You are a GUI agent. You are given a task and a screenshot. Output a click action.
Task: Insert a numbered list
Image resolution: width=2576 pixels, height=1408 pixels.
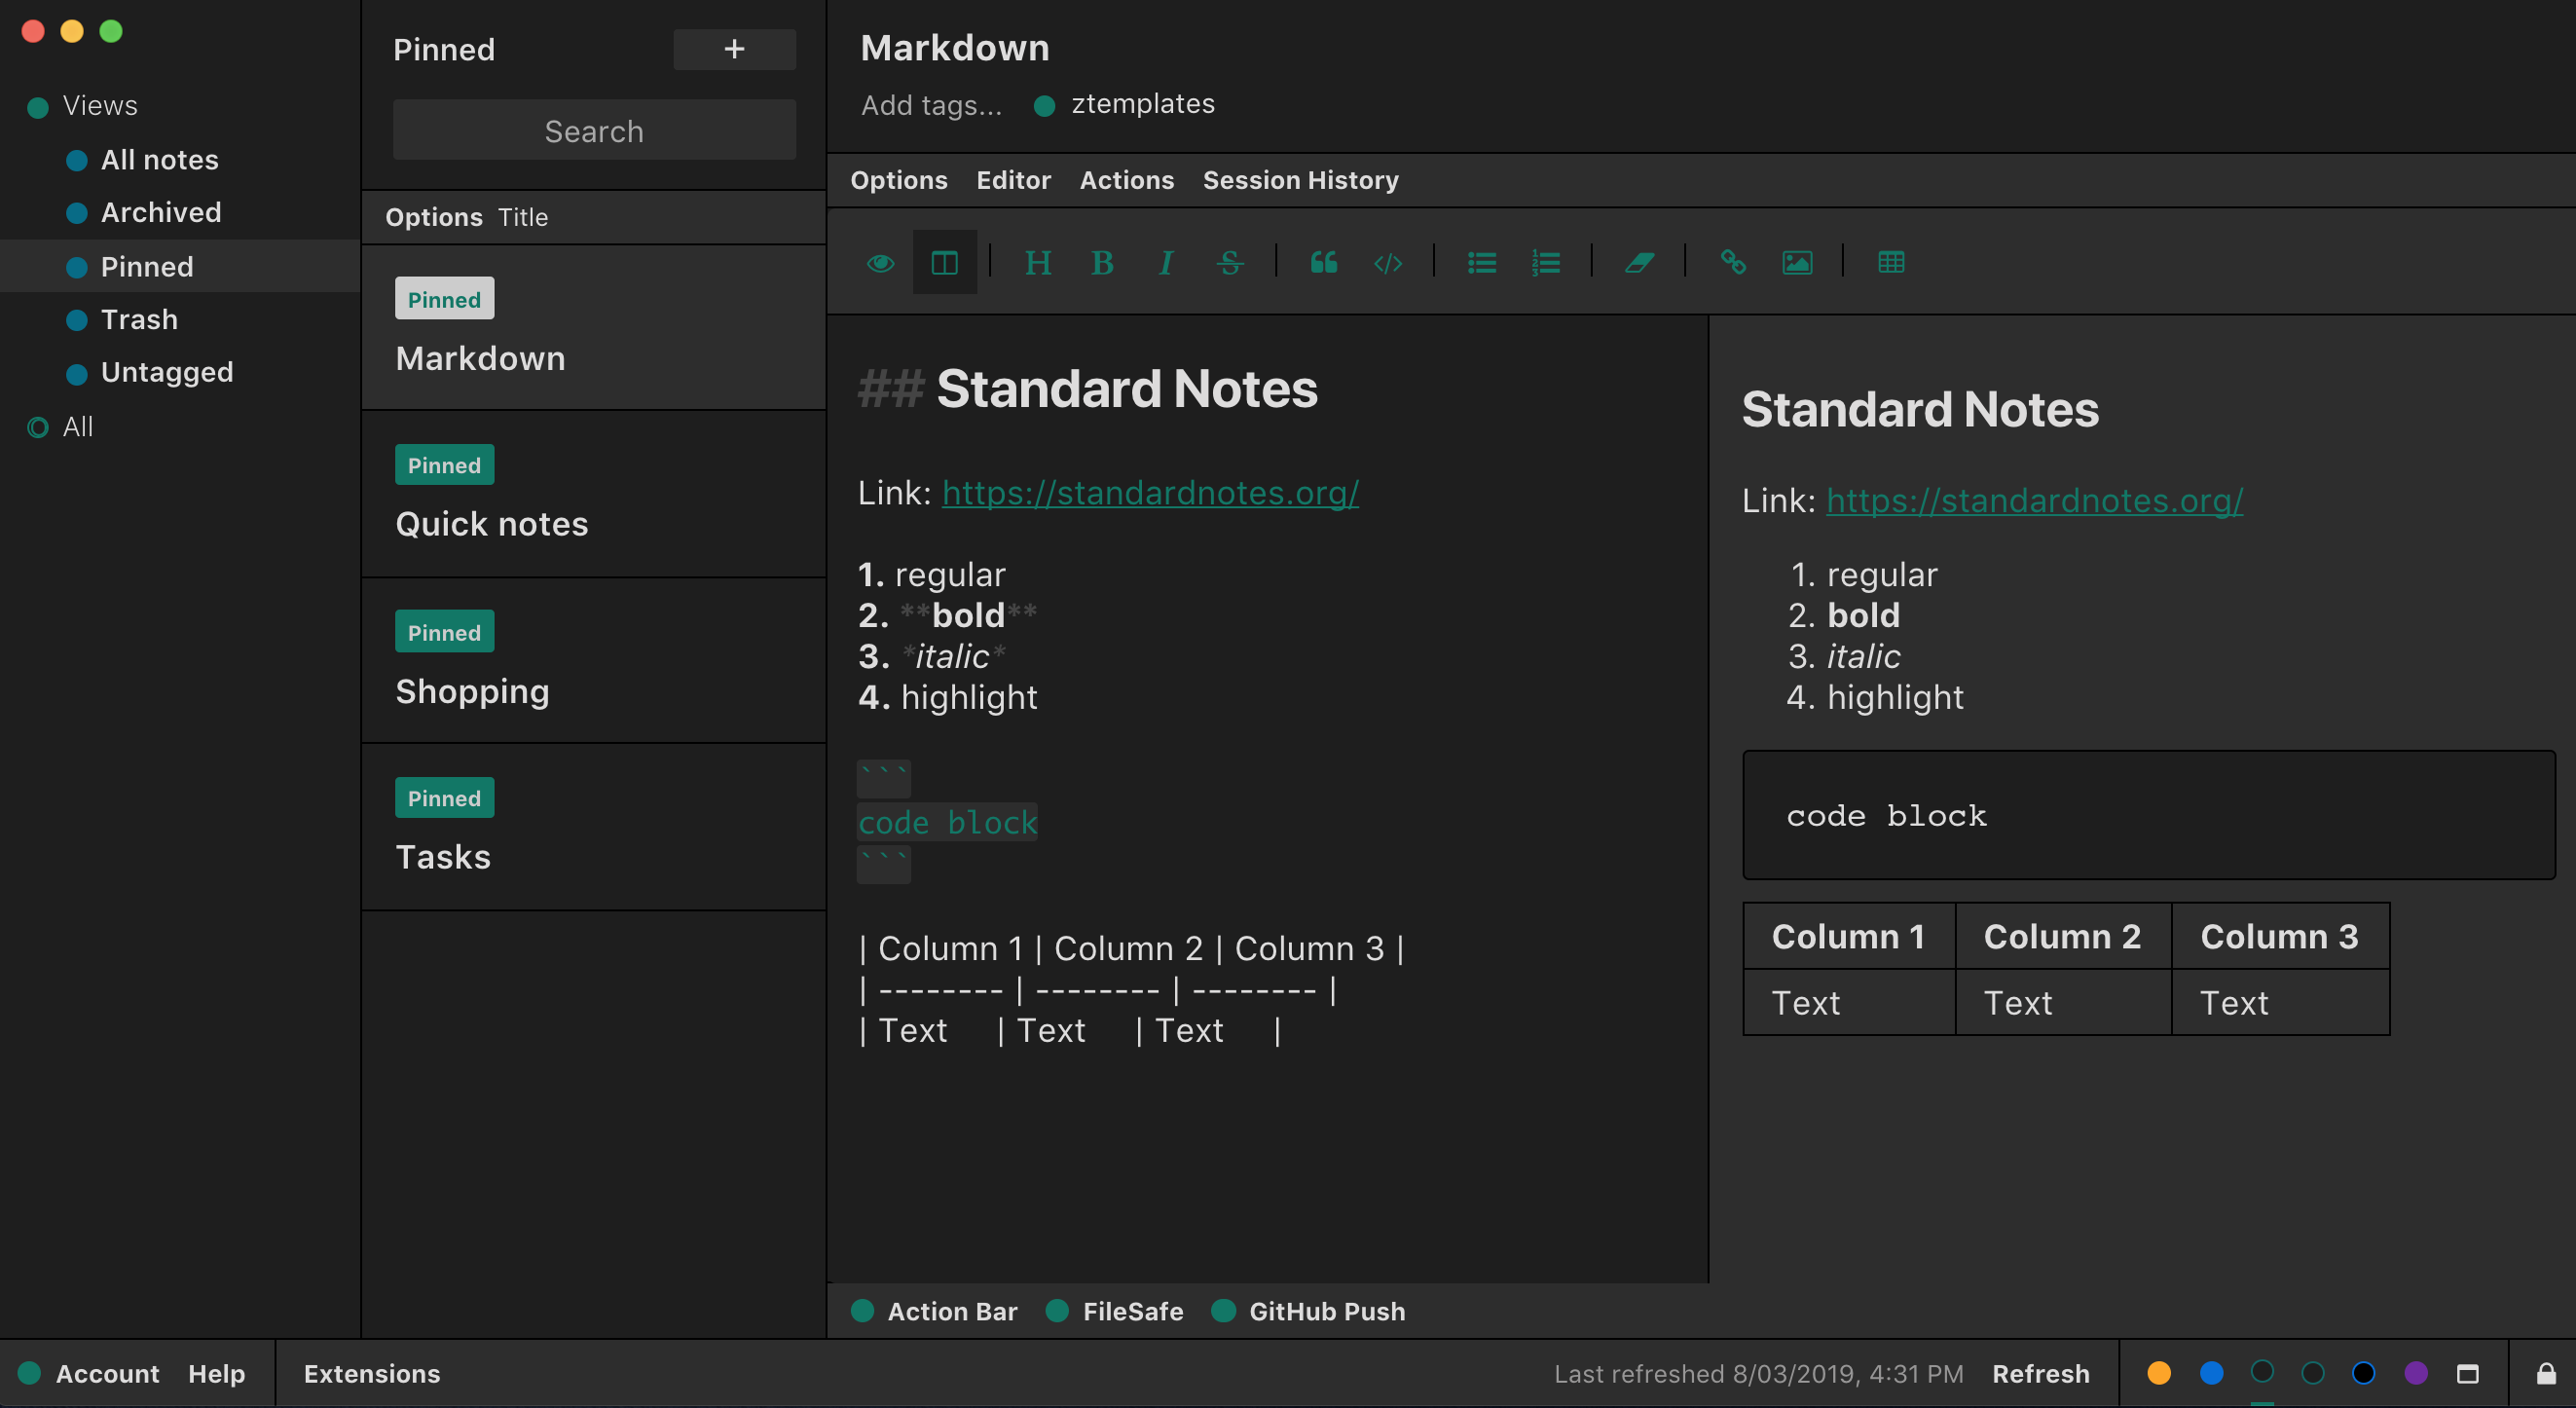(1545, 263)
